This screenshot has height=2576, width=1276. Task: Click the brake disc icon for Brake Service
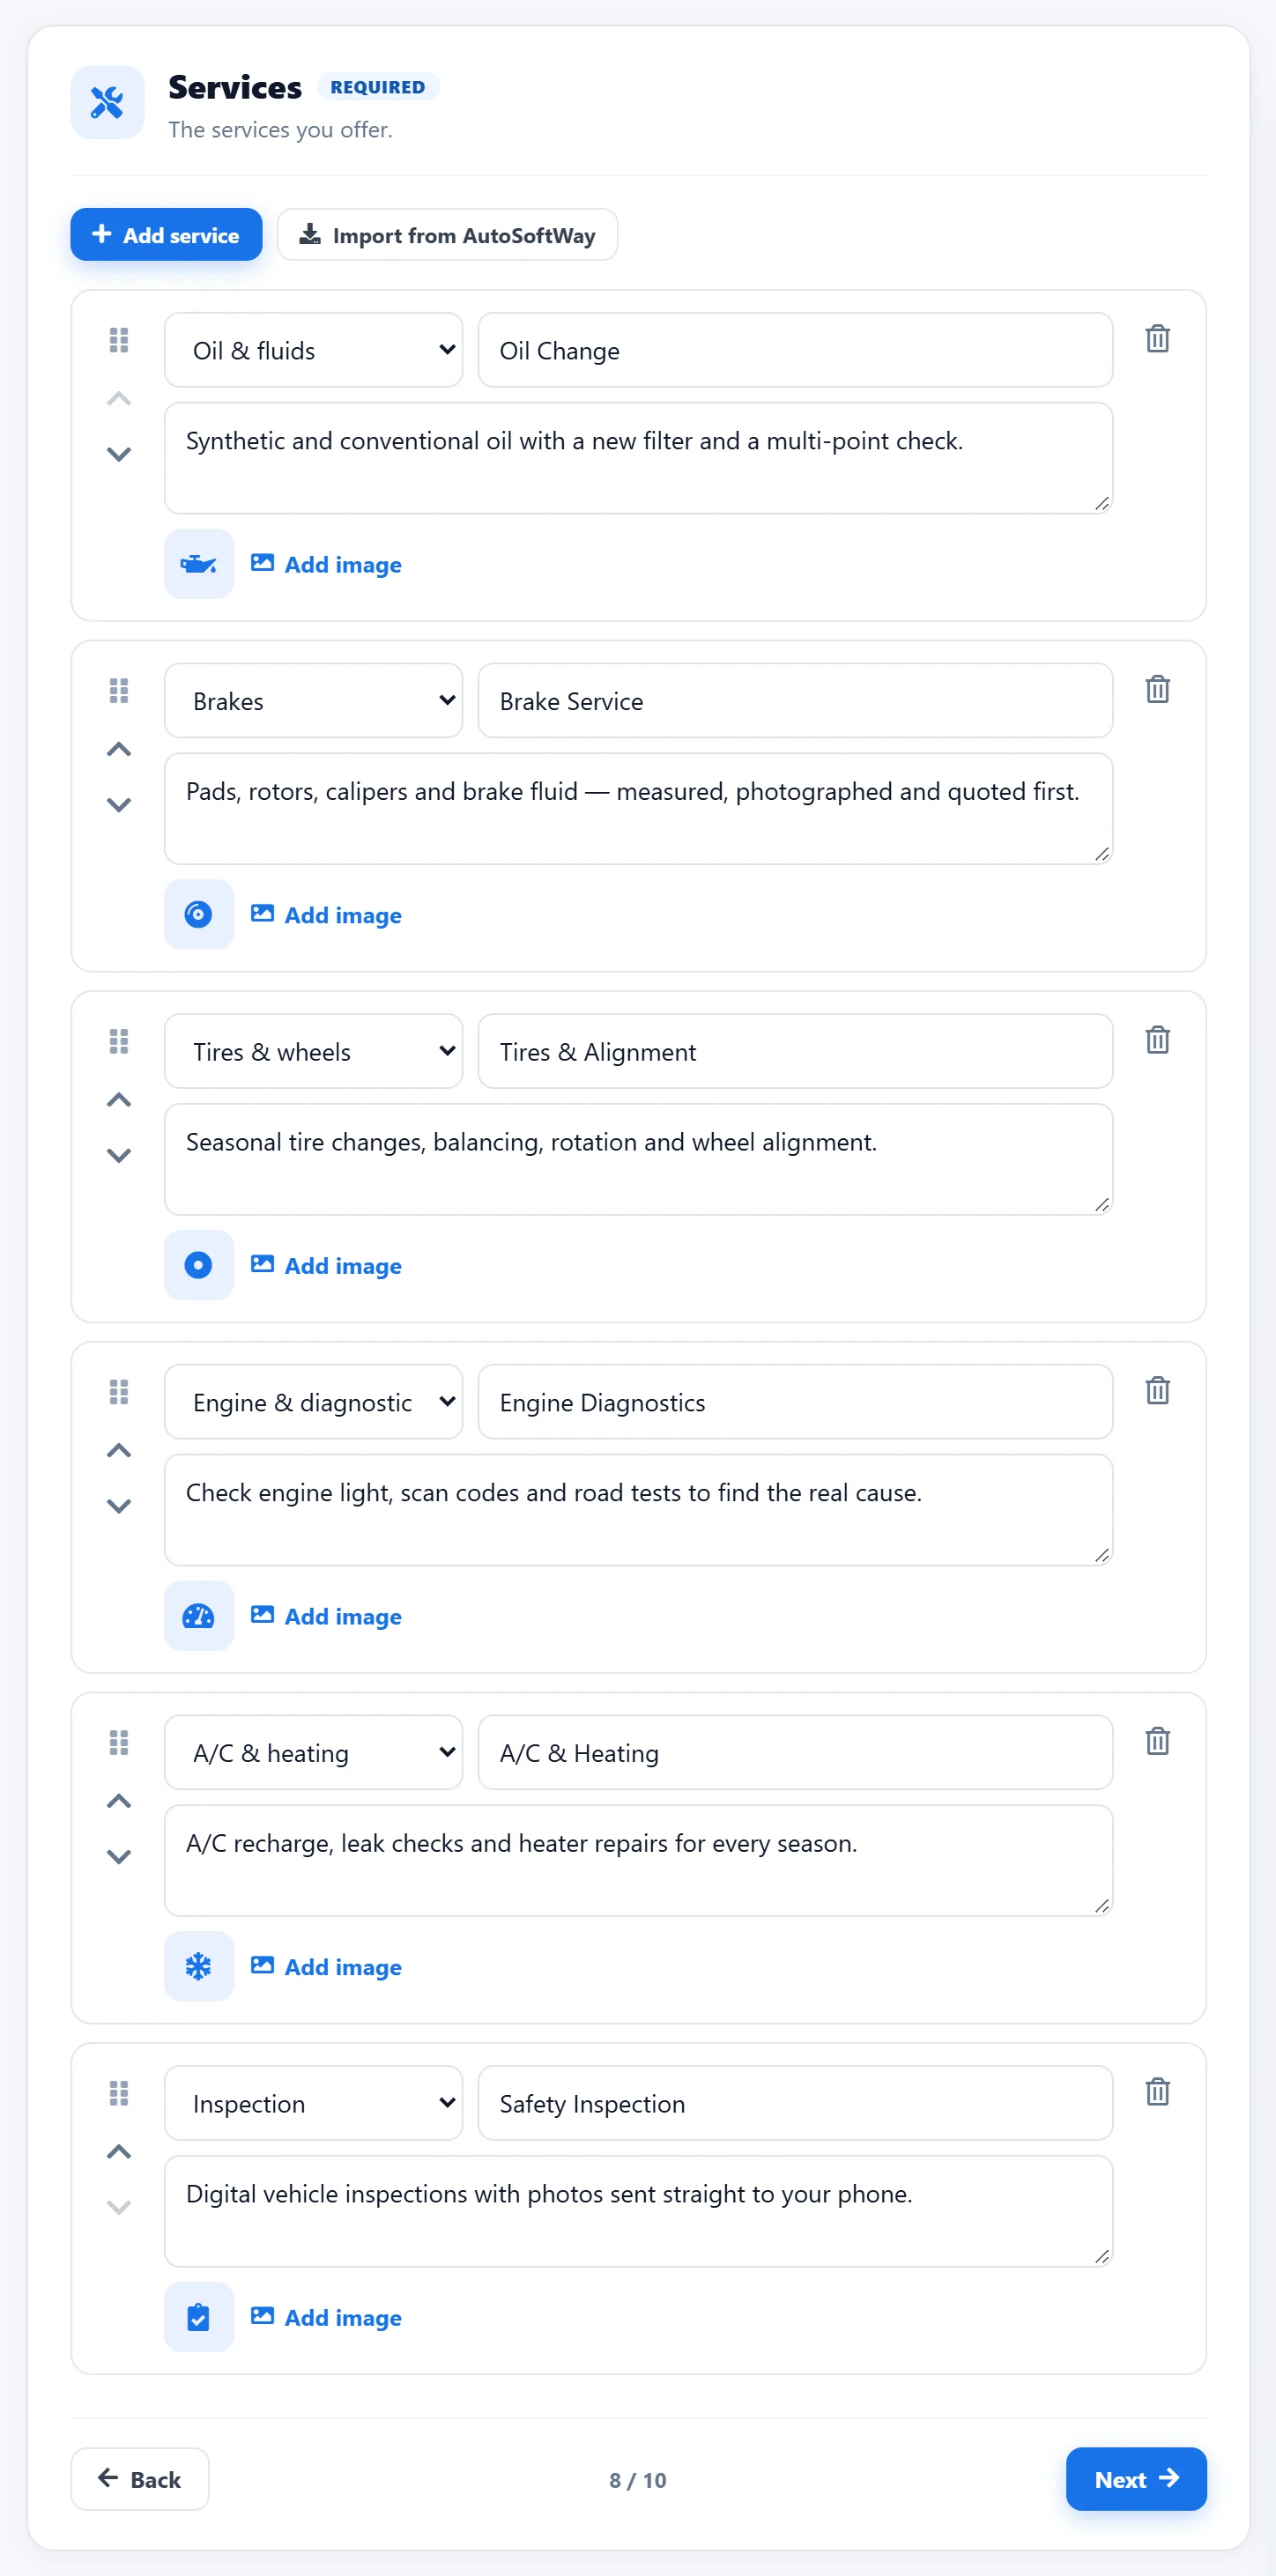(199, 914)
